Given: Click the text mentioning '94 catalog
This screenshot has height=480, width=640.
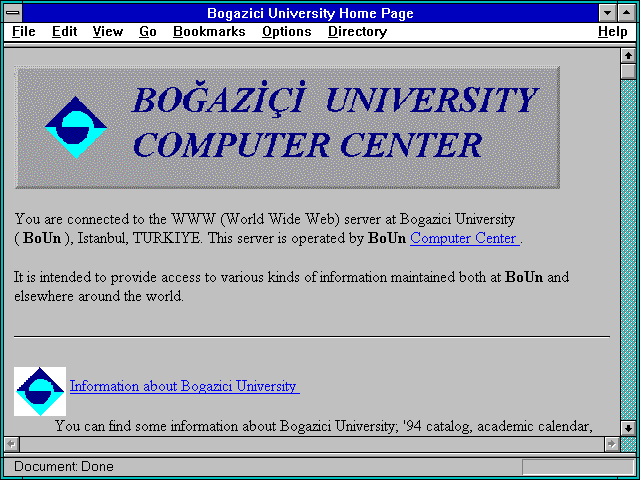Looking at the screenshot, I should pyautogui.click(x=324, y=427).
